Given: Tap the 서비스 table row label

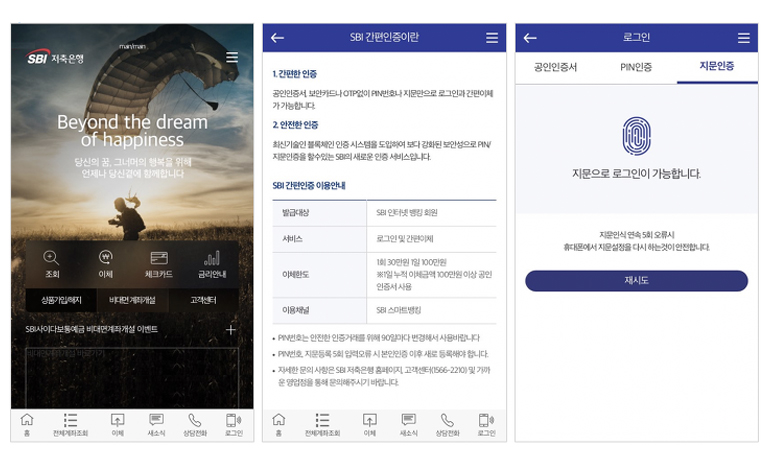Looking at the screenshot, I should pos(292,239).
